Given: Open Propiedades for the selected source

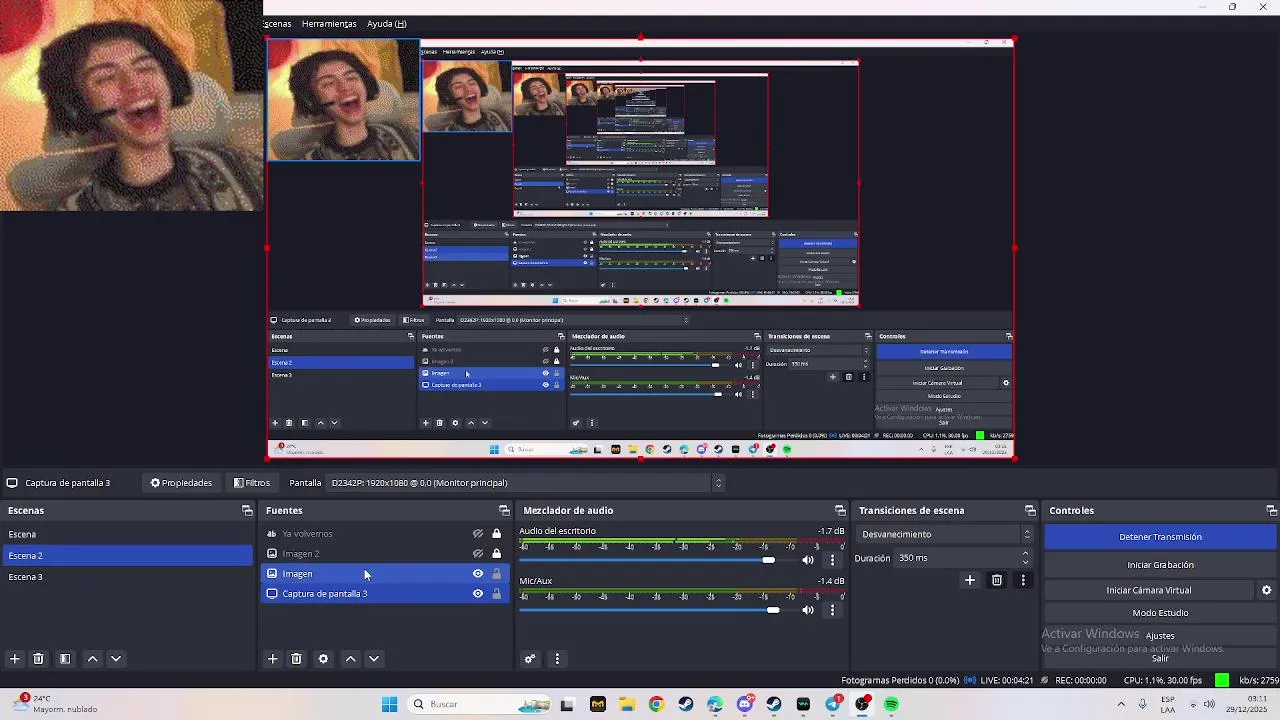Looking at the screenshot, I should pos(181,483).
